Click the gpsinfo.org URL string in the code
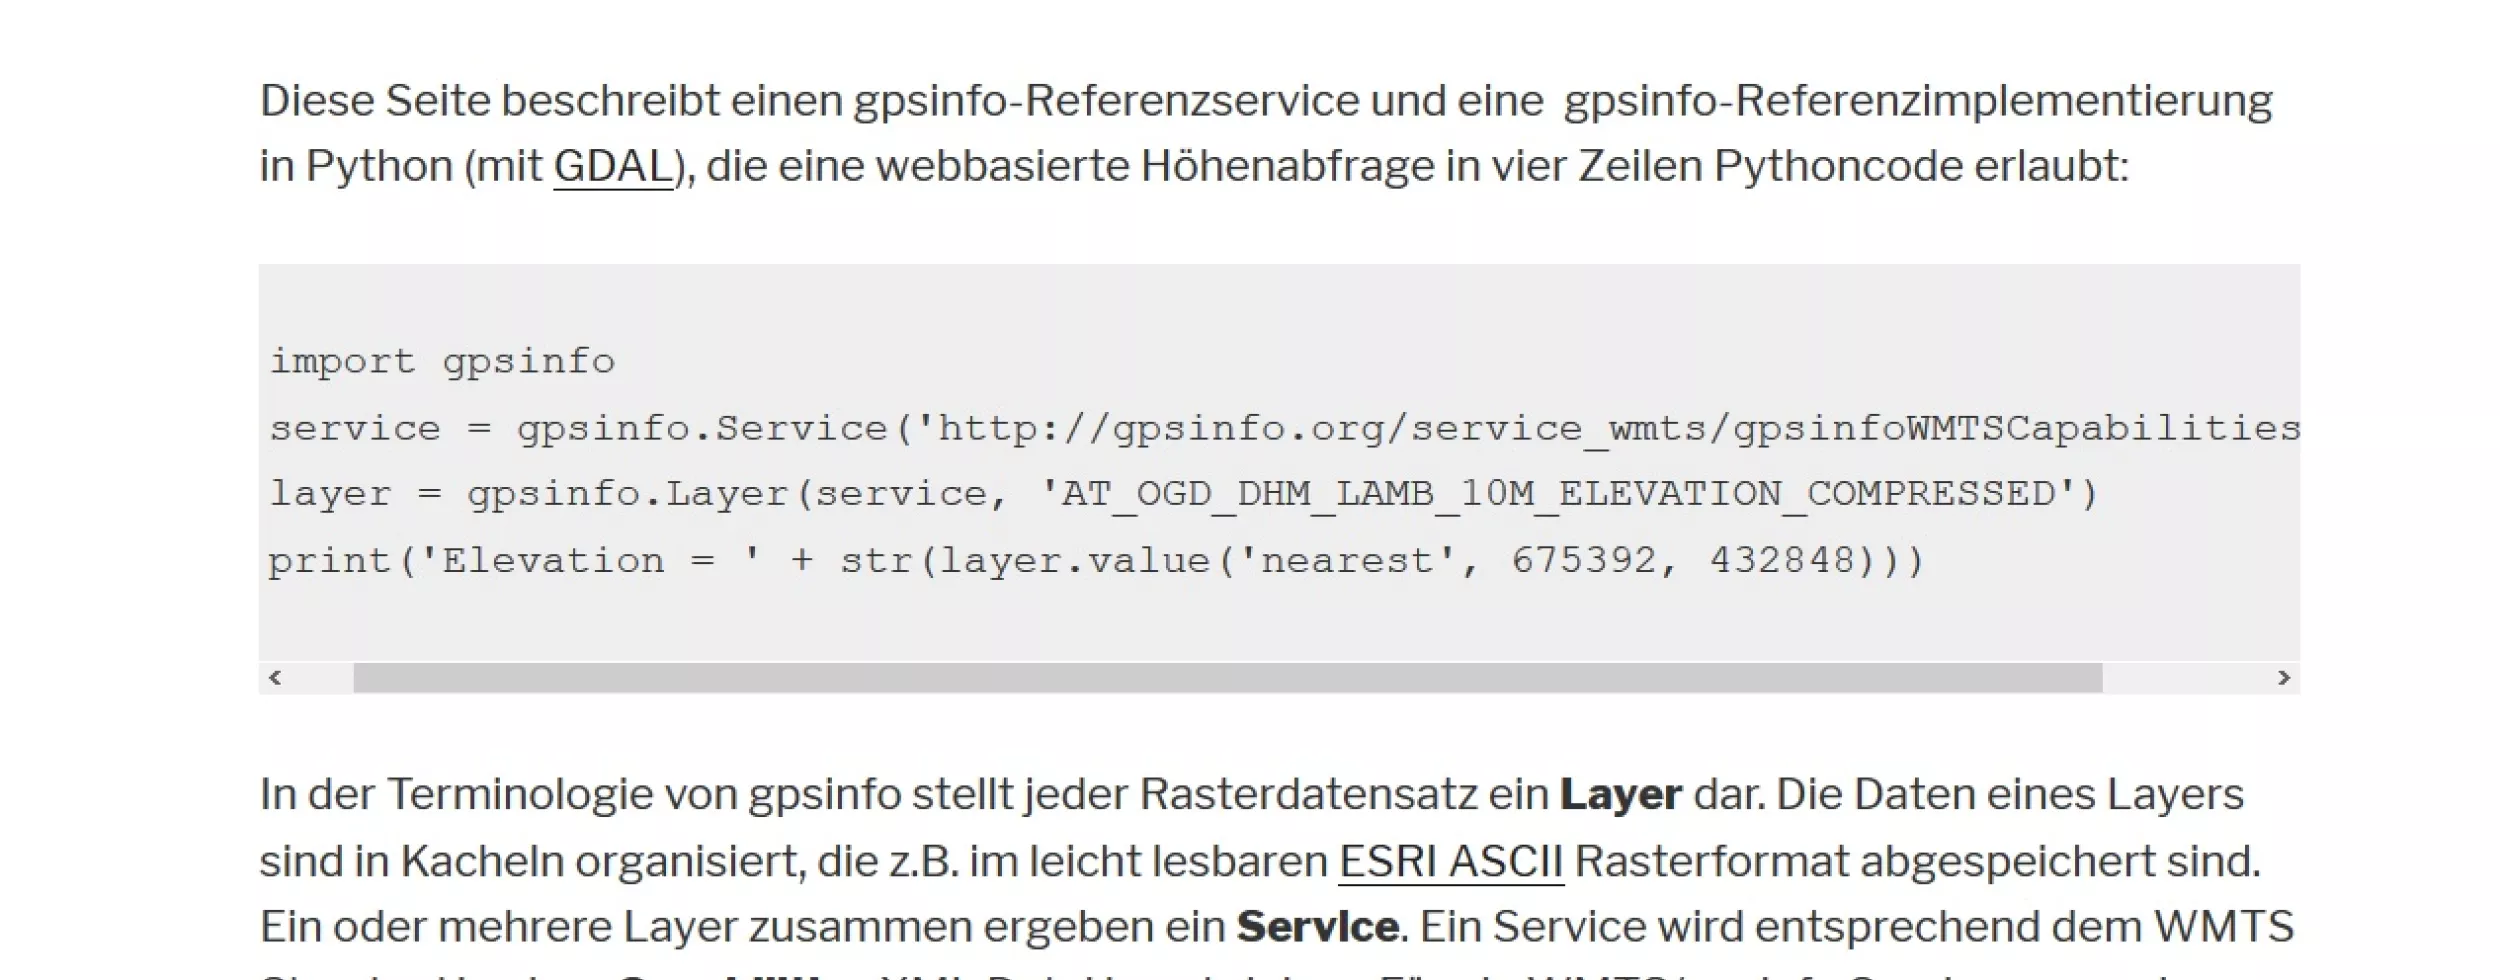This screenshot has height=980, width=2500. pos(1608,429)
